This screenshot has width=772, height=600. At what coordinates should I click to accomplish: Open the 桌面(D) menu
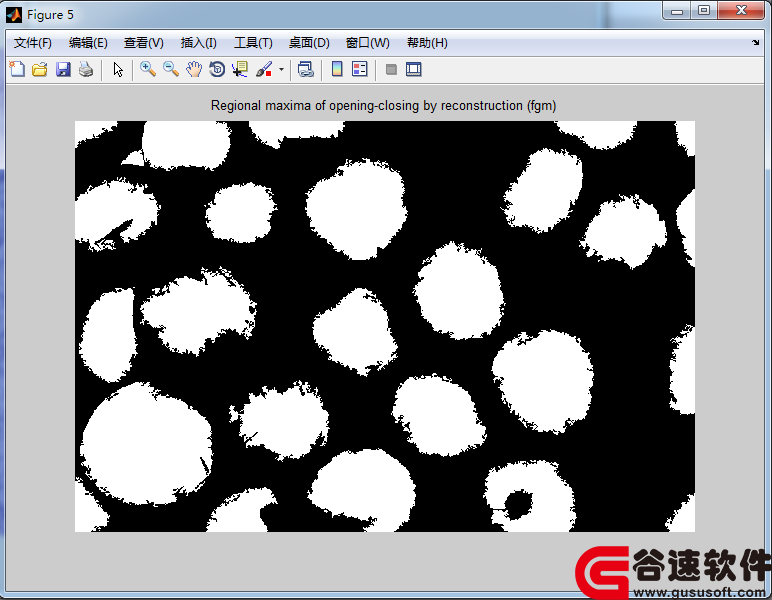(x=309, y=43)
